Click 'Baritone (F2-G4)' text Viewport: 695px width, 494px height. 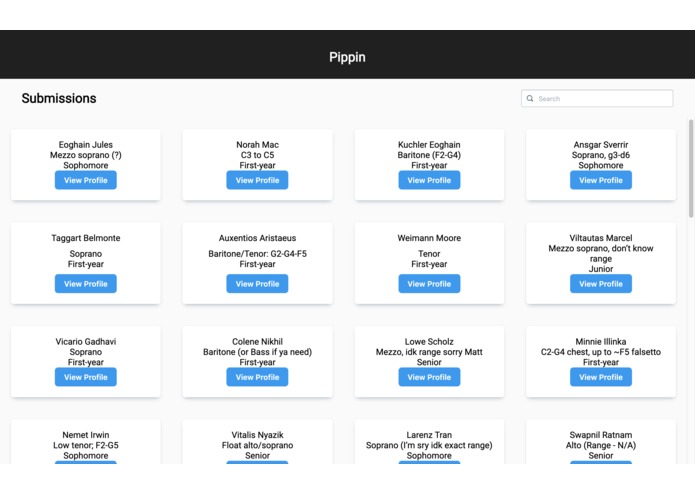pyautogui.click(x=429, y=155)
